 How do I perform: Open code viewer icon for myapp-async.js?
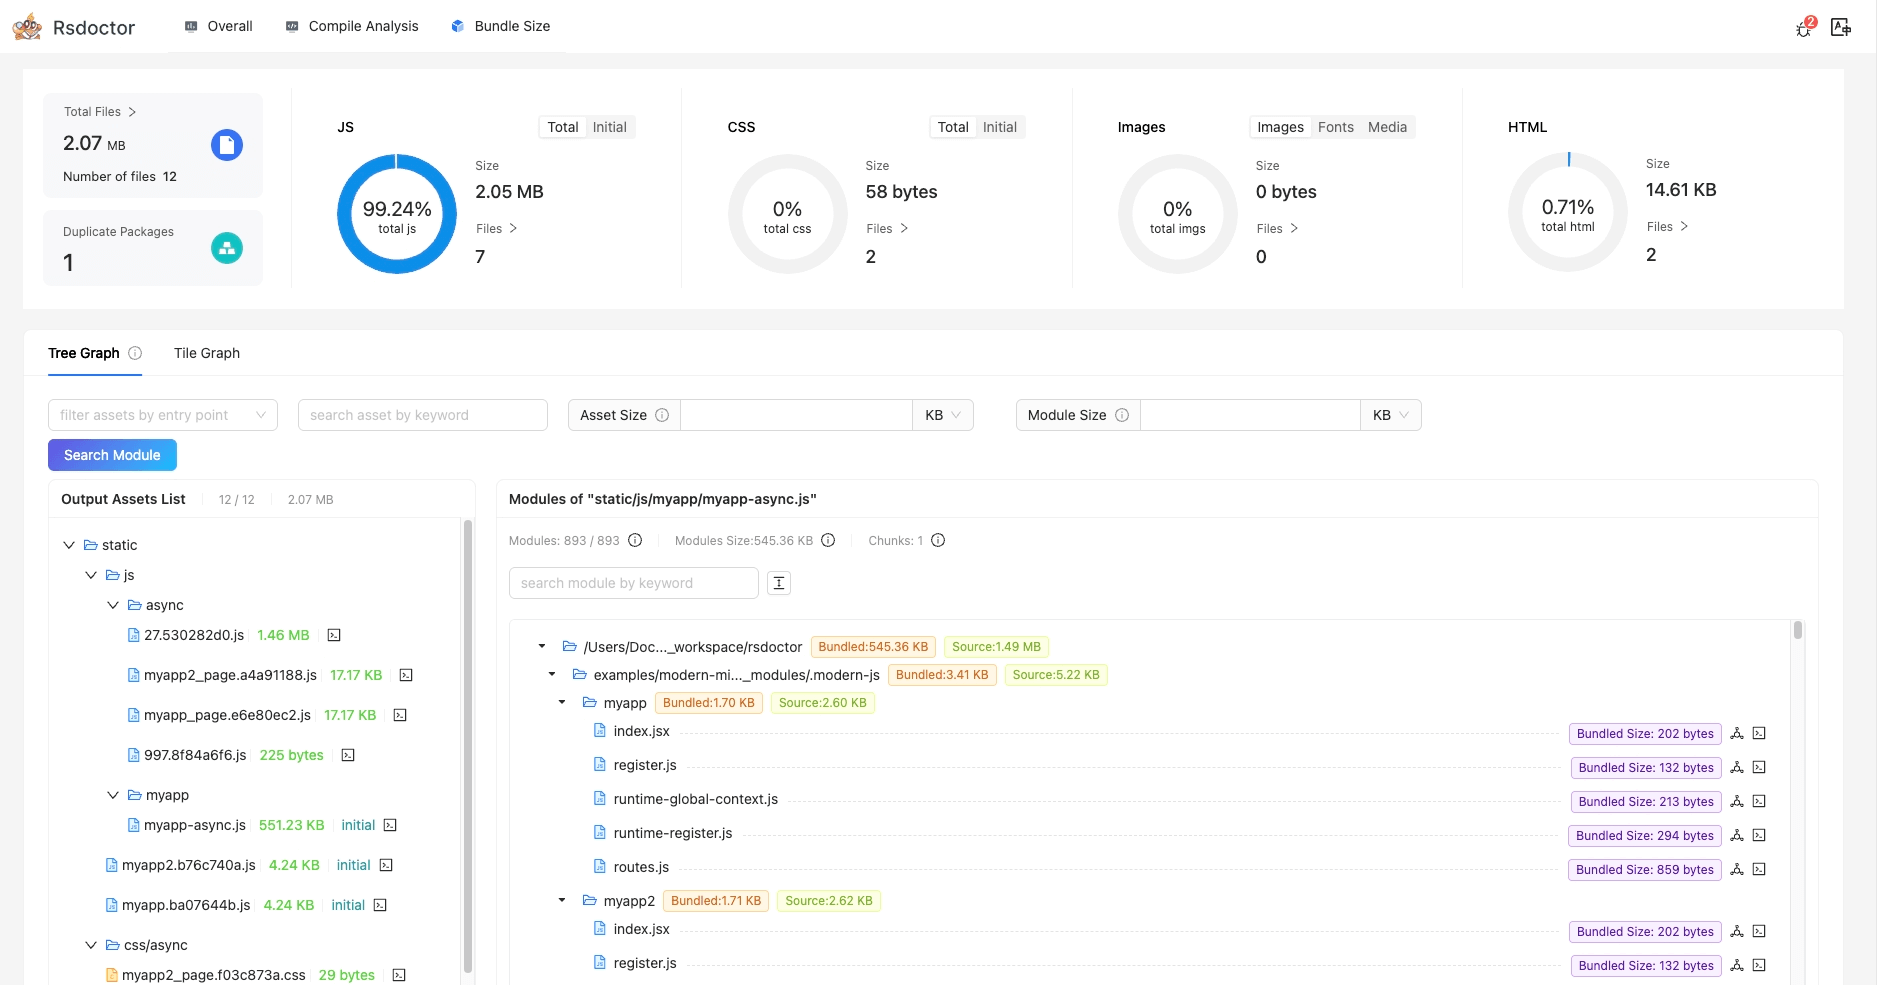(390, 825)
